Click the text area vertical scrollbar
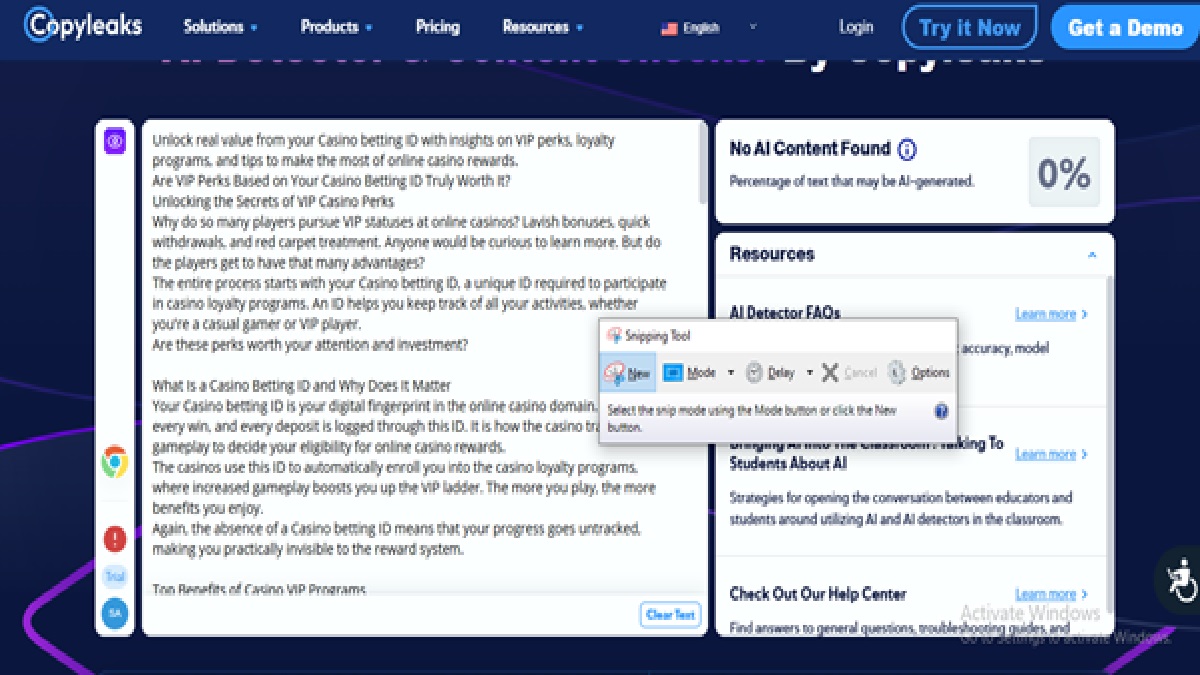The image size is (1200, 675). [x=702, y=165]
